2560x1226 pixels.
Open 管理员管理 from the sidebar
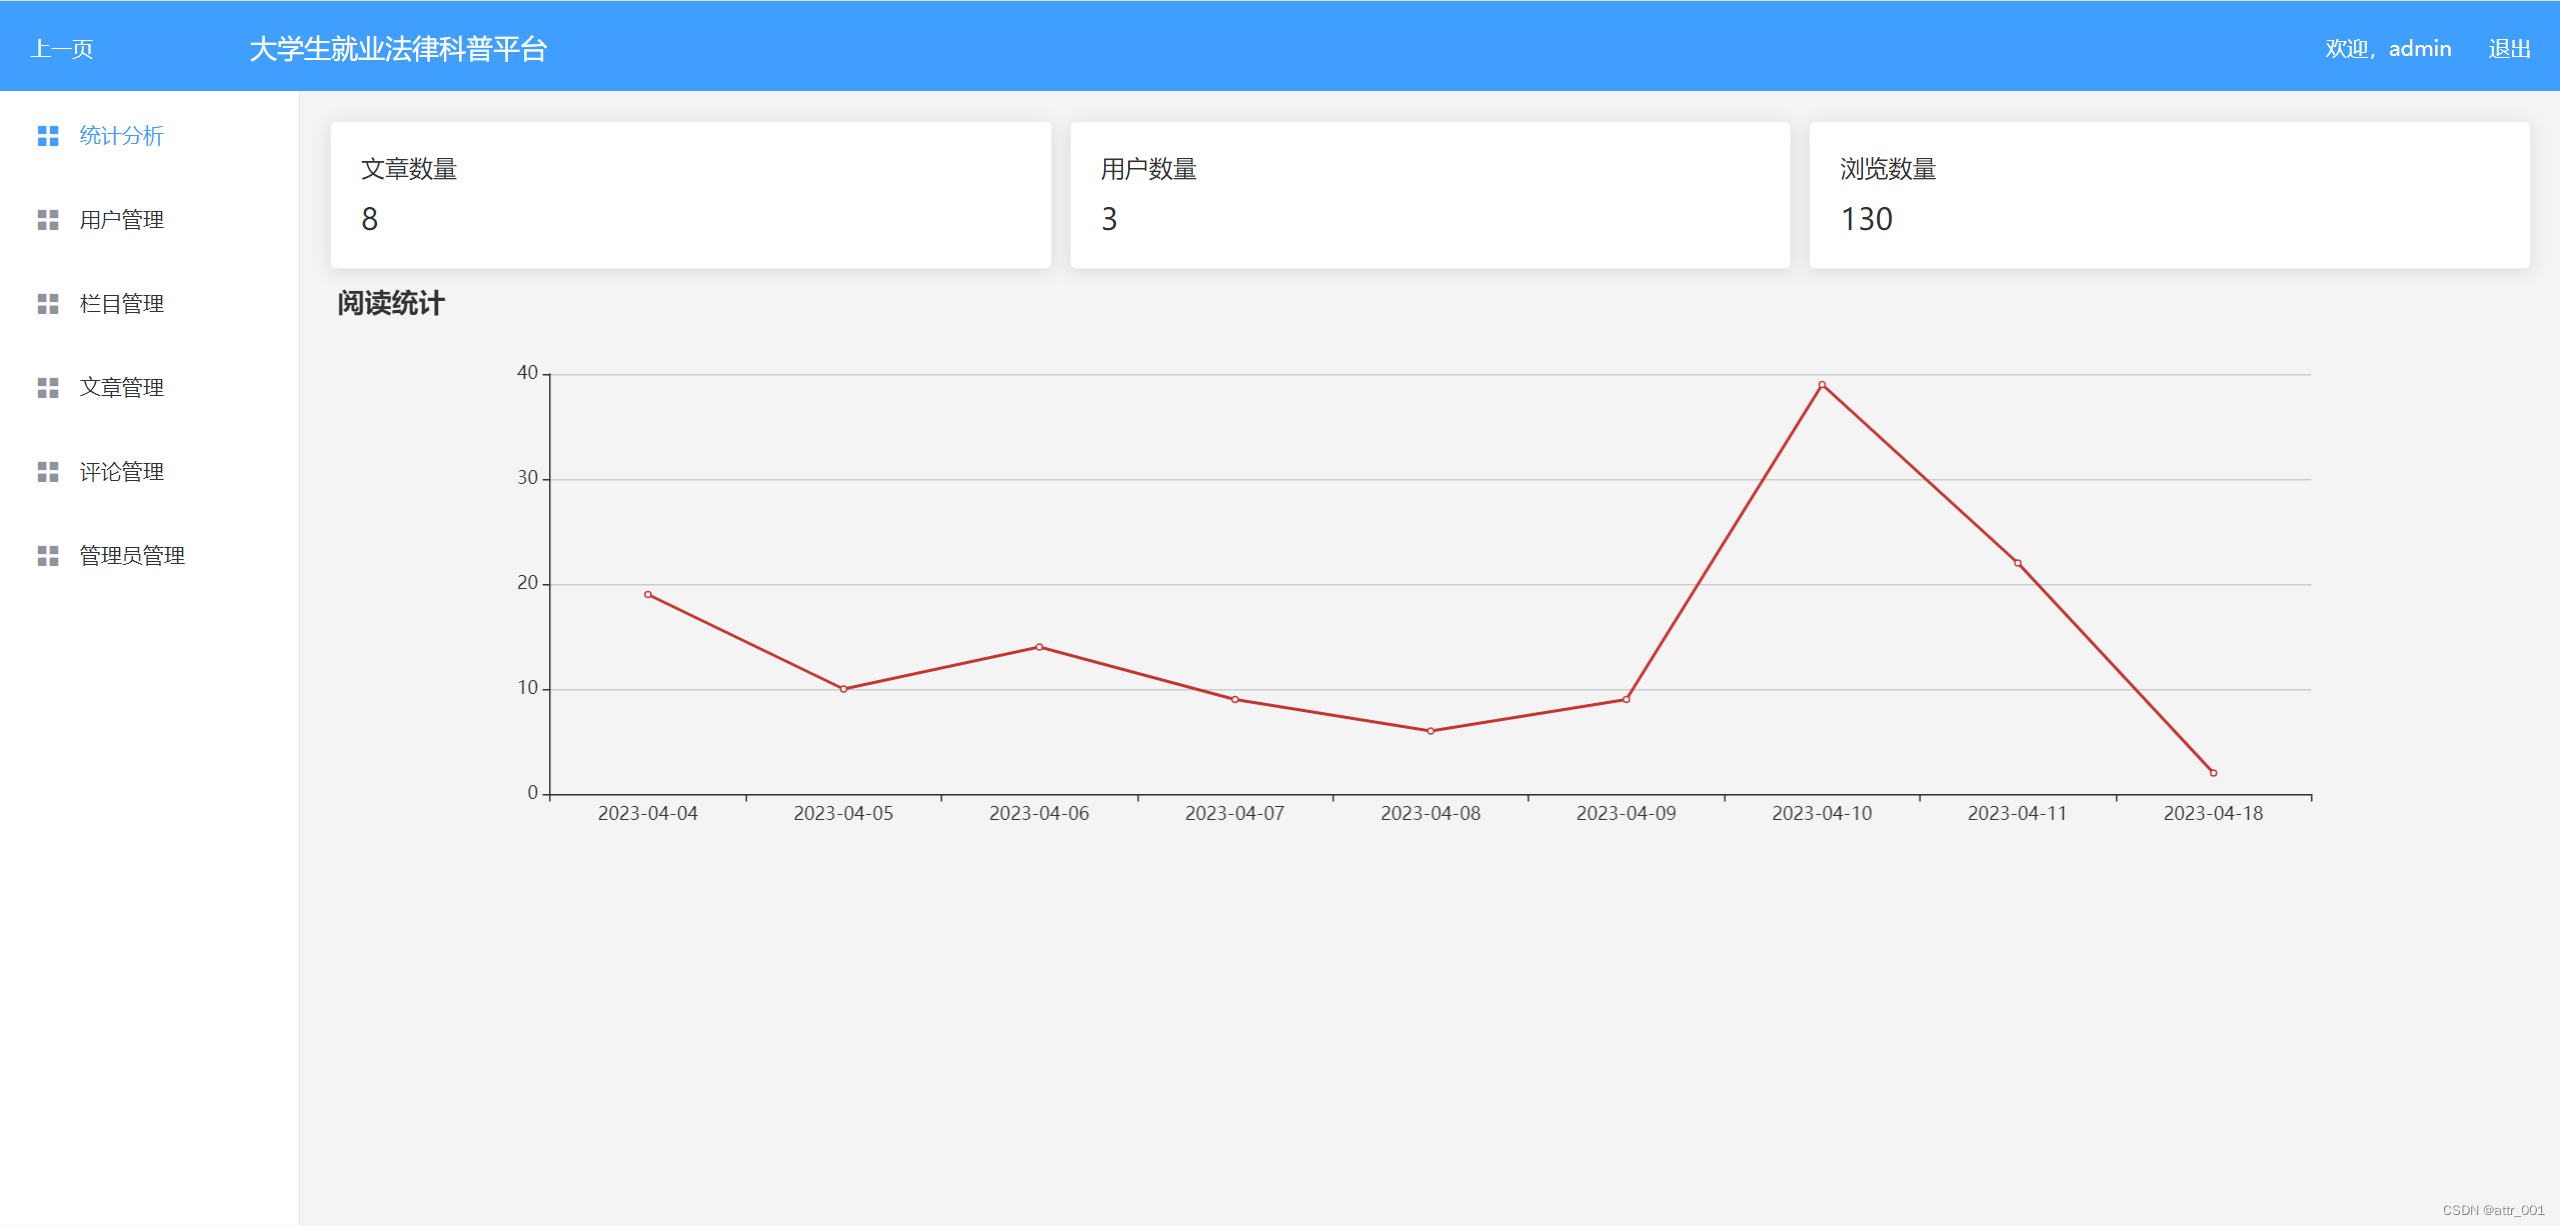[x=132, y=556]
